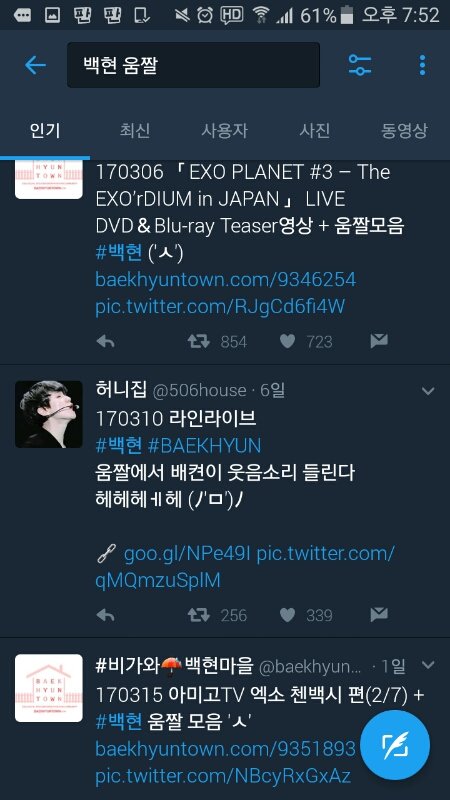Retweet the tweet with 854 retweets
The height and width of the screenshot is (800, 450).
[x=199, y=341]
